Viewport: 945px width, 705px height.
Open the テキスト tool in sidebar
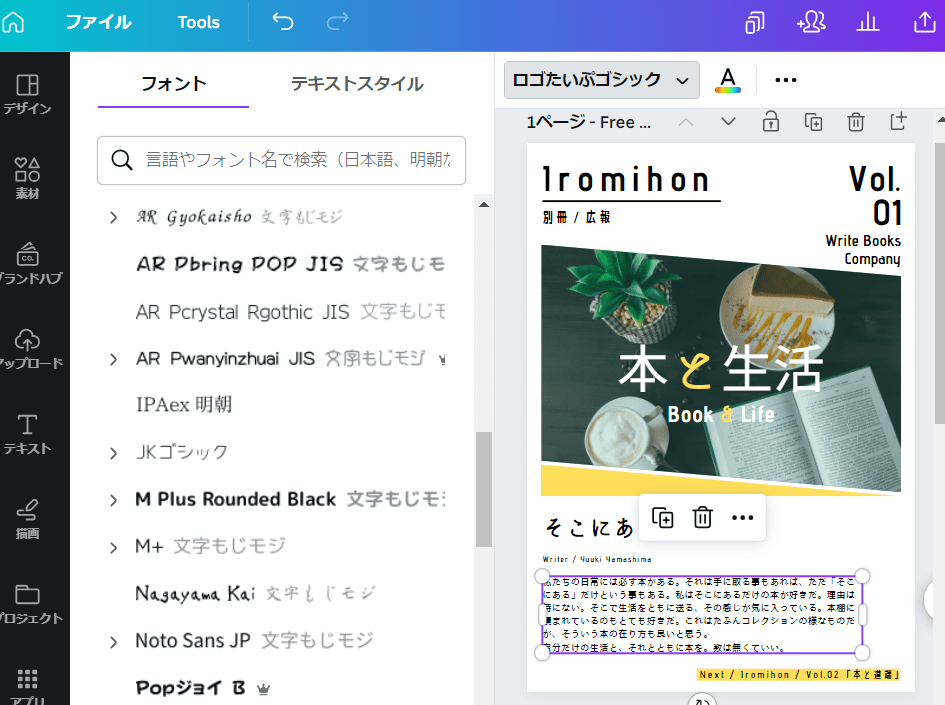[28, 434]
